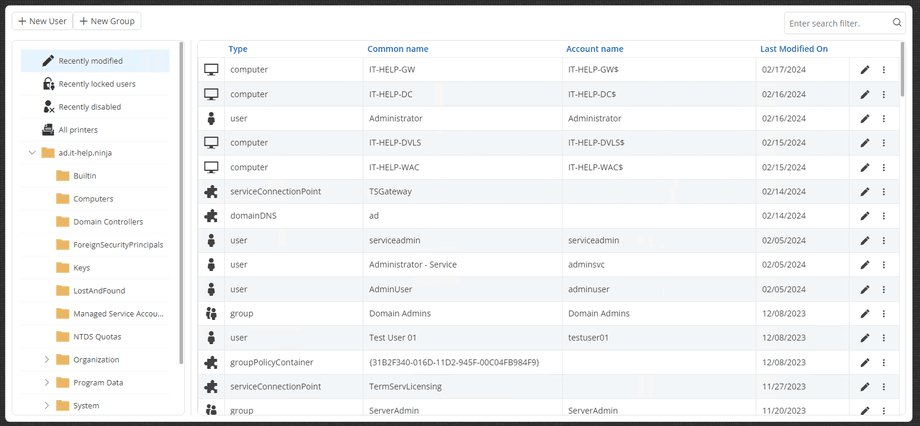Select Recently locked users view
The height and width of the screenshot is (426, 920).
point(95,84)
